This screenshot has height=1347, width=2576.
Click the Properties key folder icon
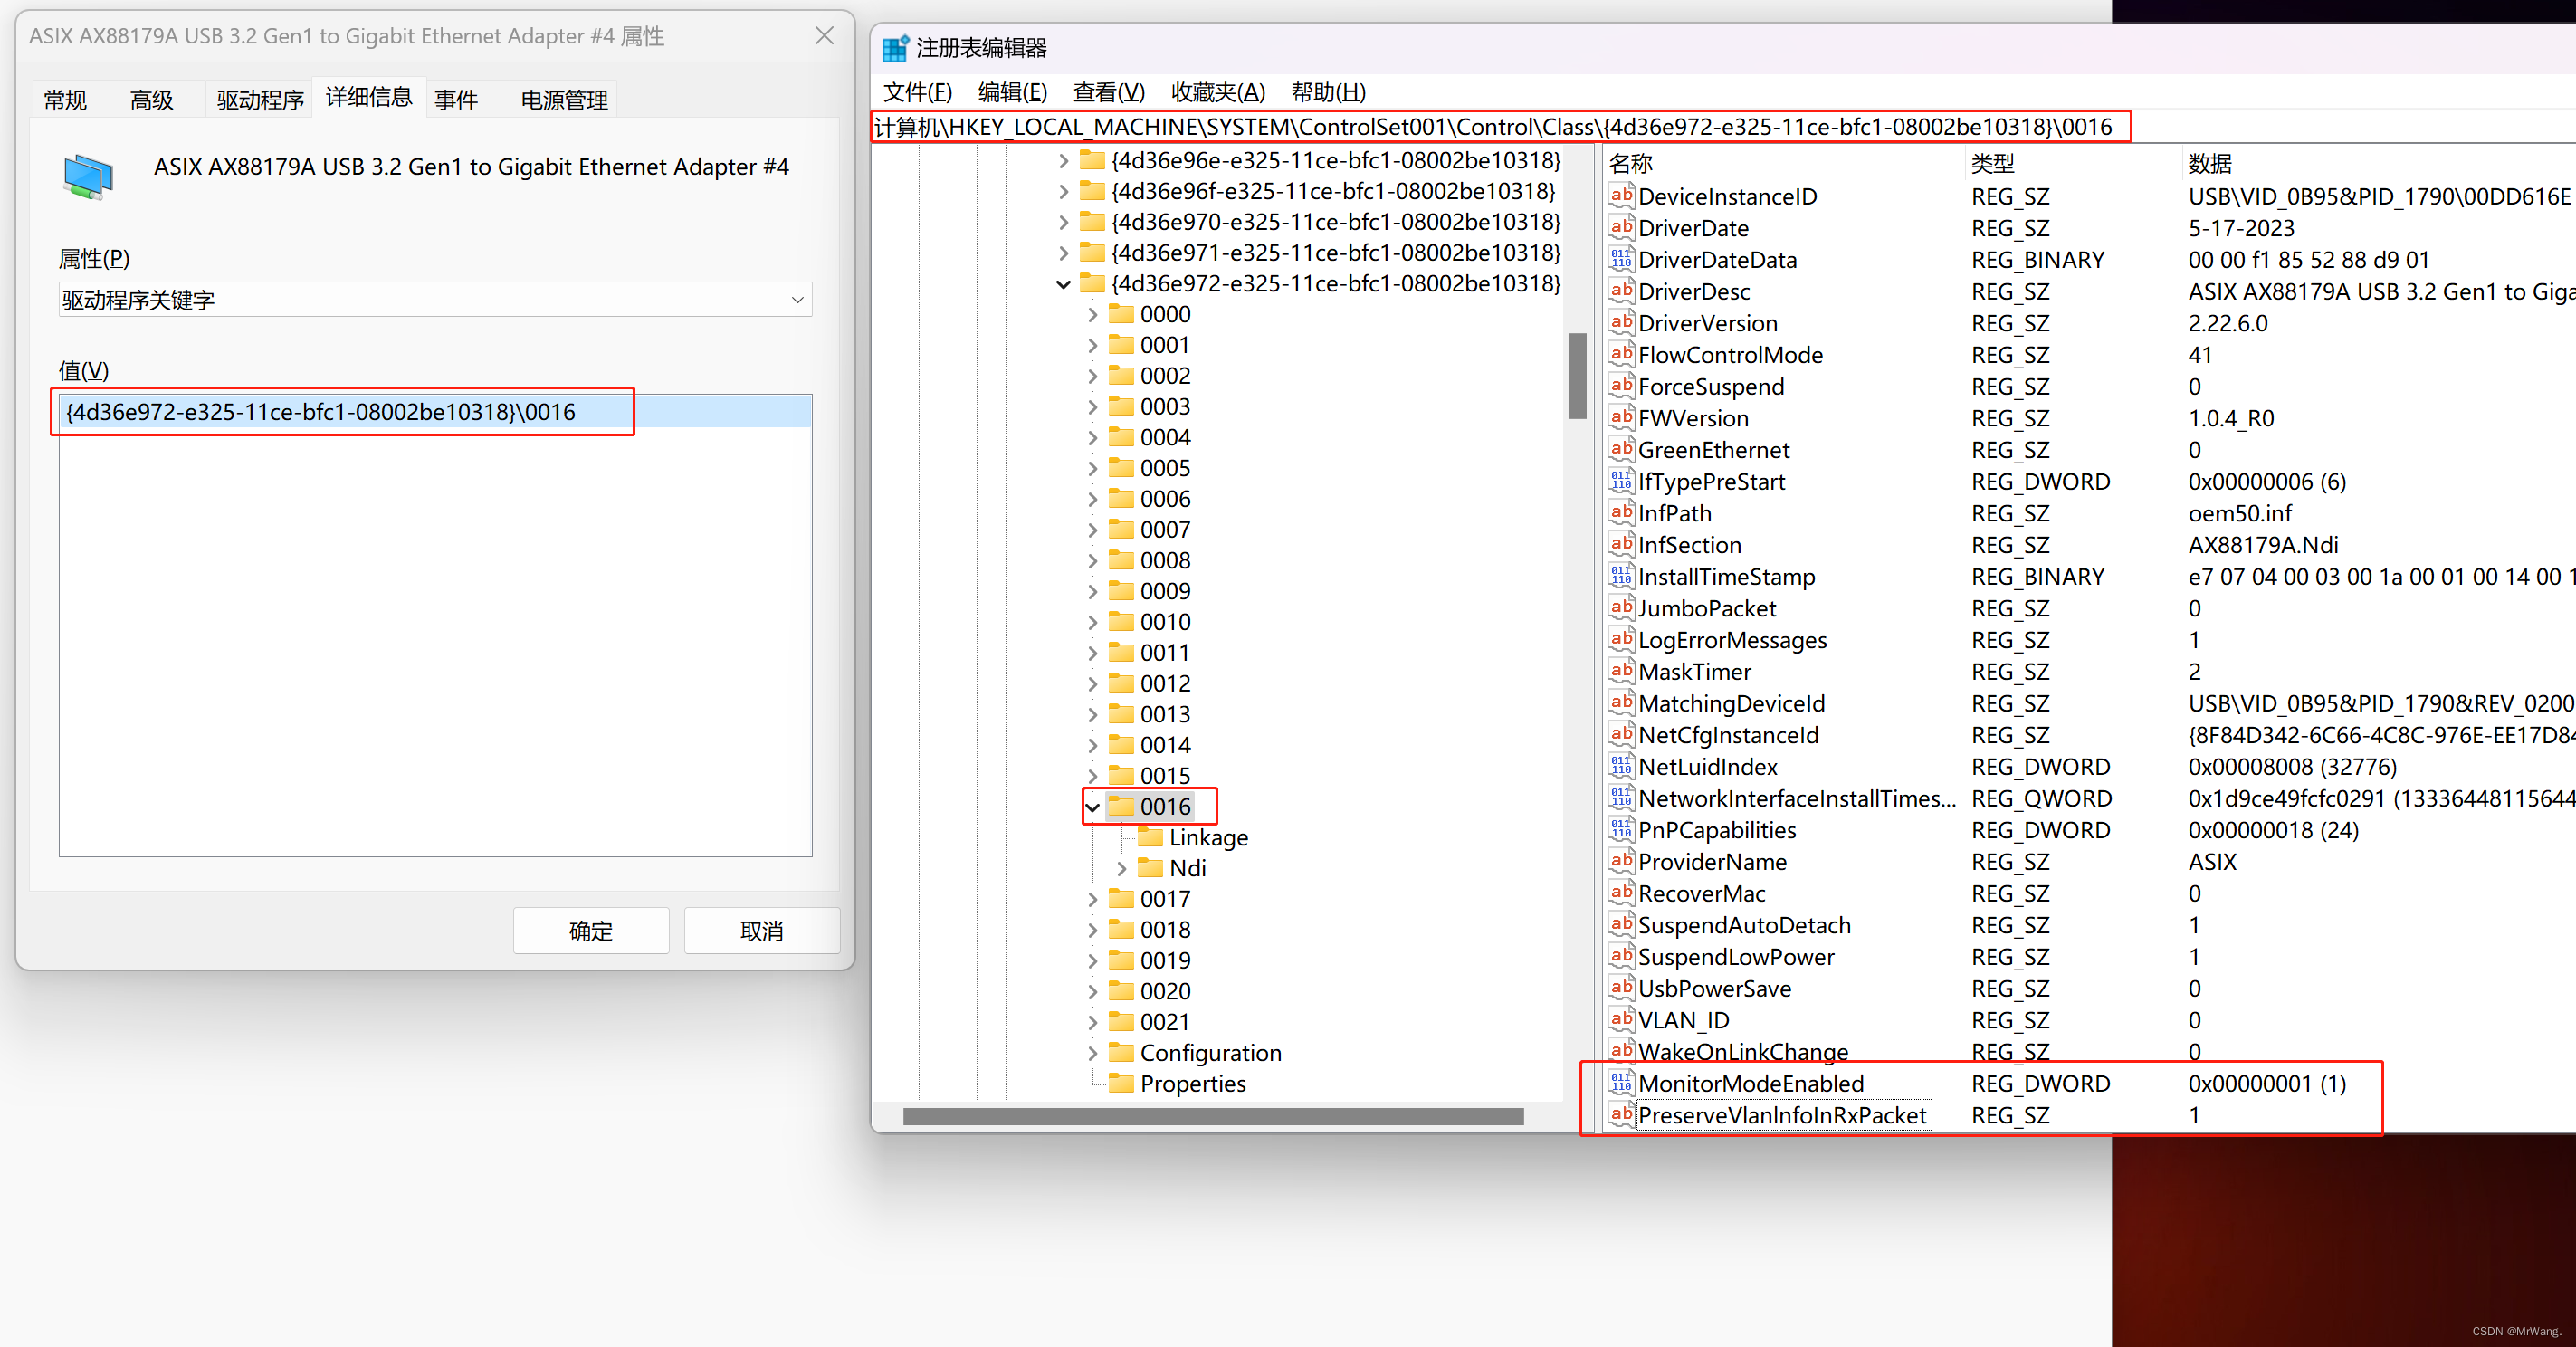(1122, 1083)
